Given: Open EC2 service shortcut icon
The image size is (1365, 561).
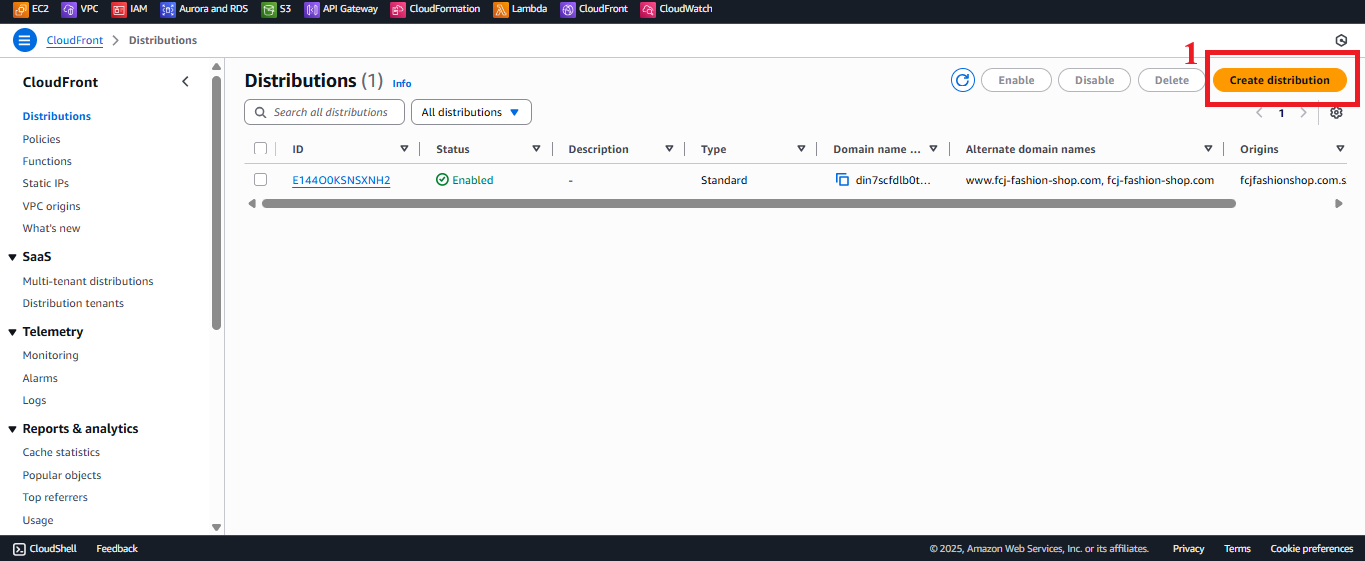Looking at the screenshot, I should pyautogui.click(x=20, y=9).
